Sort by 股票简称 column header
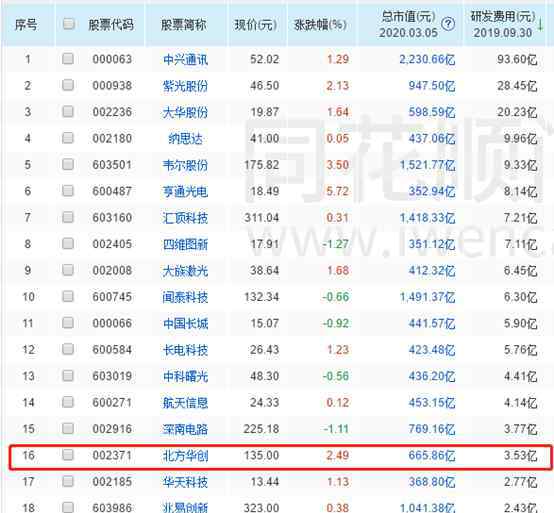The image size is (554, 513). 184,24
